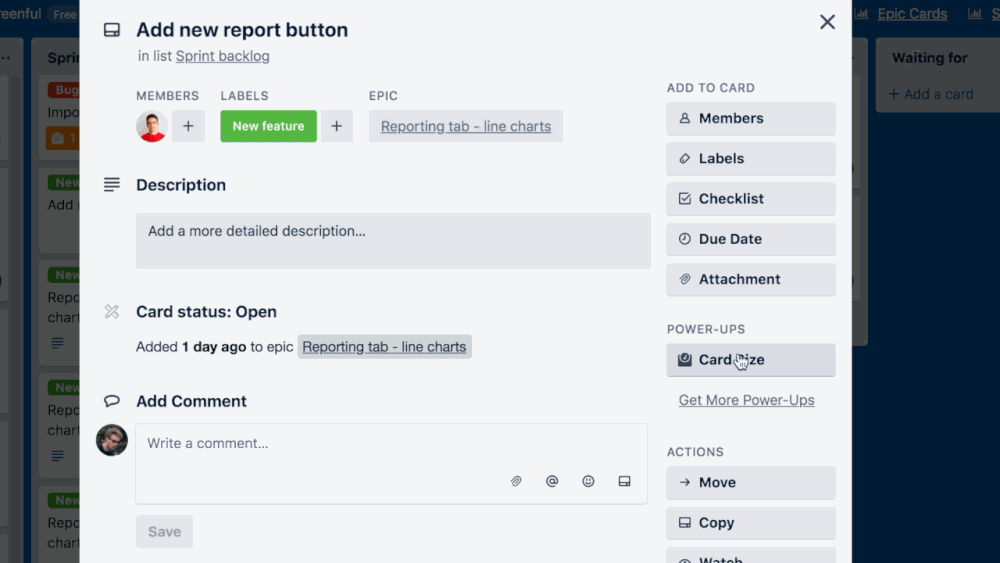The image size is (1000, 563).
Task: Click the Add new report button title
Action: click(x=242, y=30)
